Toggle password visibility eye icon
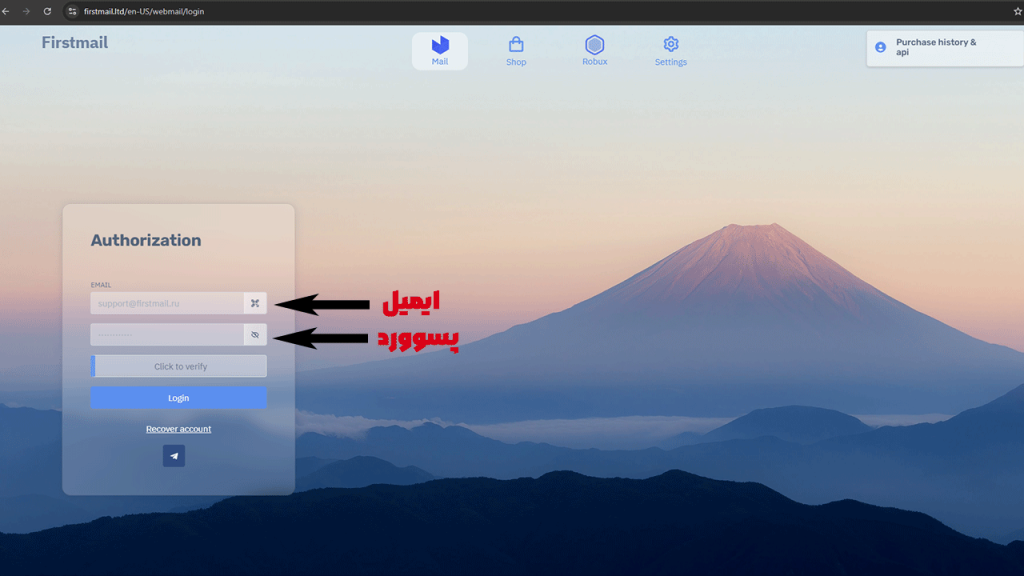The image size is (1024, 576). click(255, 335)
